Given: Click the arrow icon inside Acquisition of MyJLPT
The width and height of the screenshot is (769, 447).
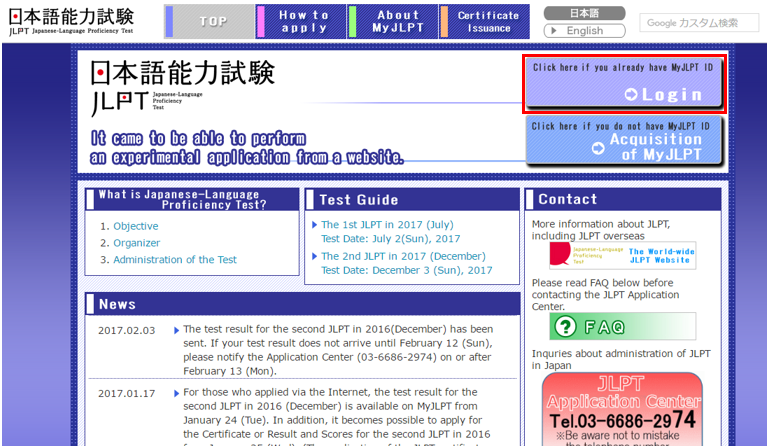Looking at the screenshot, I should tap(598, 148).
